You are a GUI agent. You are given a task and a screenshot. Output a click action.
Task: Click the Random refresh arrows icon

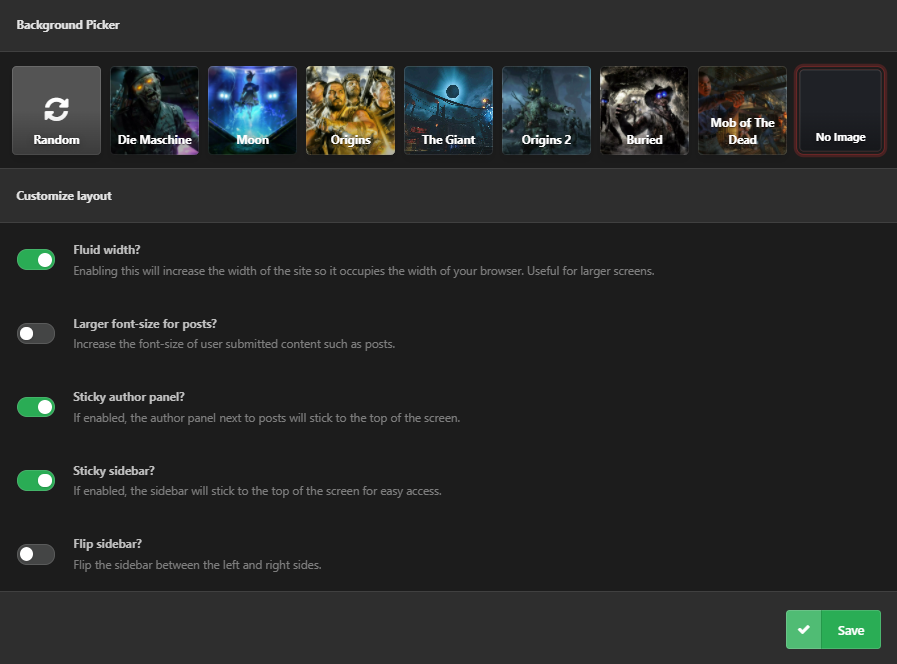pyautogui.click(x=56, y=109)
